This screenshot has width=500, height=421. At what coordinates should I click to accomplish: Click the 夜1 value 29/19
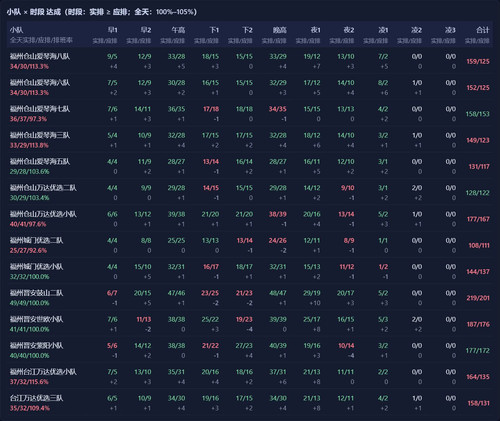(x=312, y=293)
